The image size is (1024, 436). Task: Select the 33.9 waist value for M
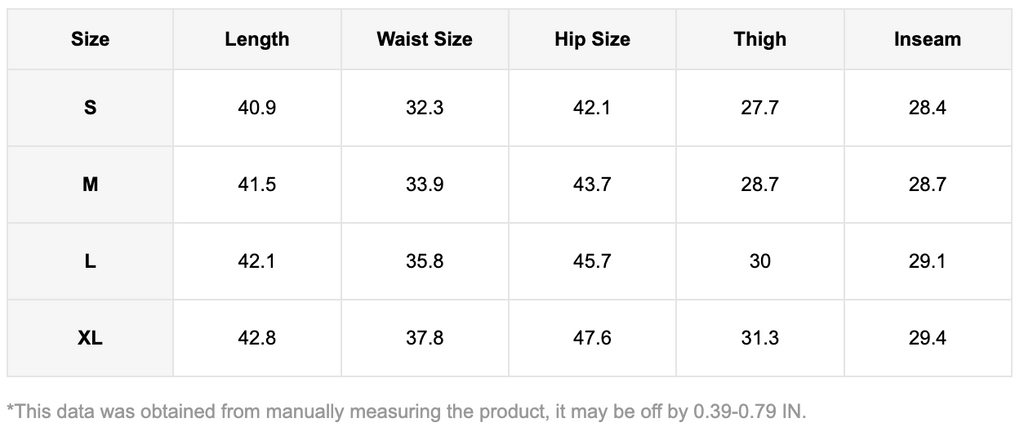click(424, 185)
